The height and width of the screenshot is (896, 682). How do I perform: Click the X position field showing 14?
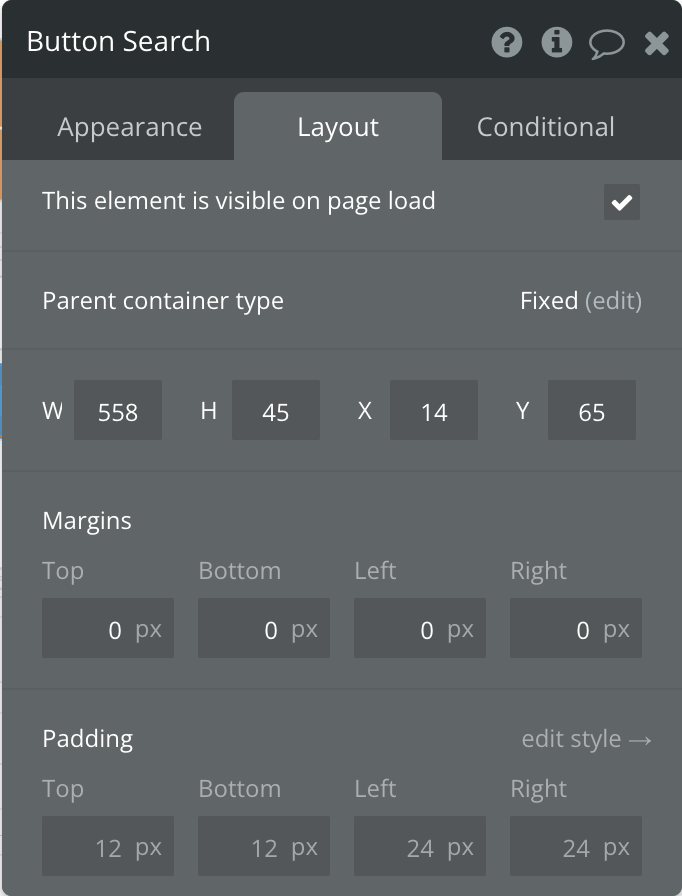434,410
